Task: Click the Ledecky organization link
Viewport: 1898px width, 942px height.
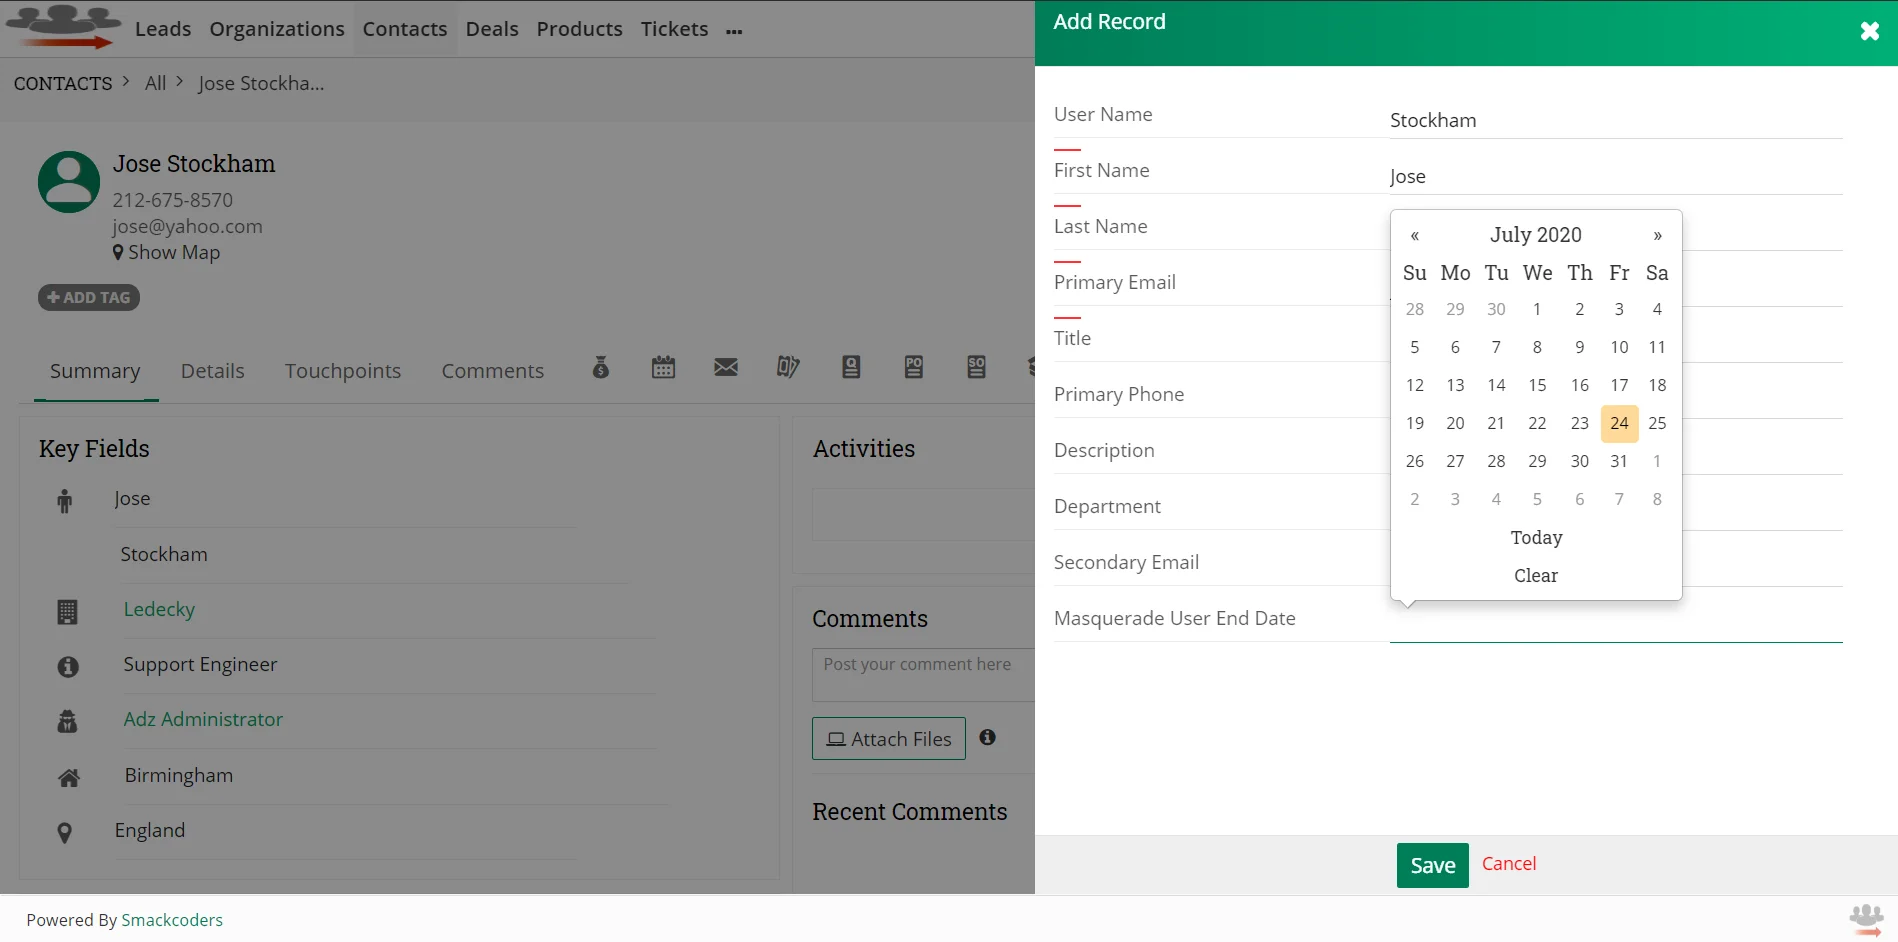Action: 158,608
